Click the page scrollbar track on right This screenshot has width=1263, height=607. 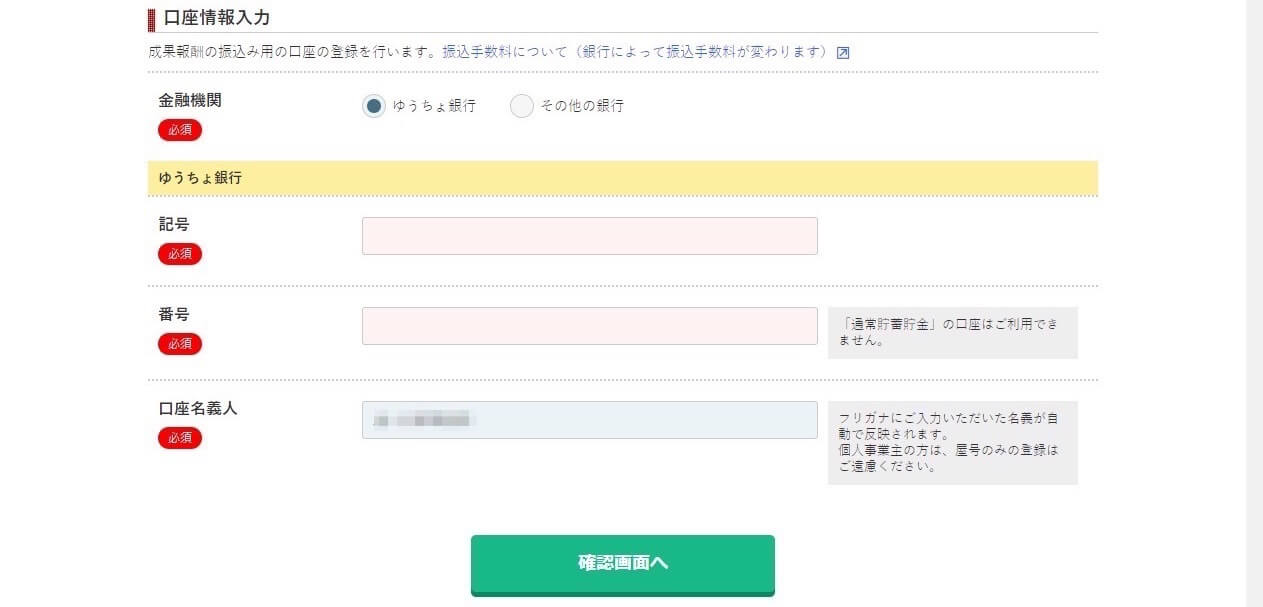click(1254, 303)
